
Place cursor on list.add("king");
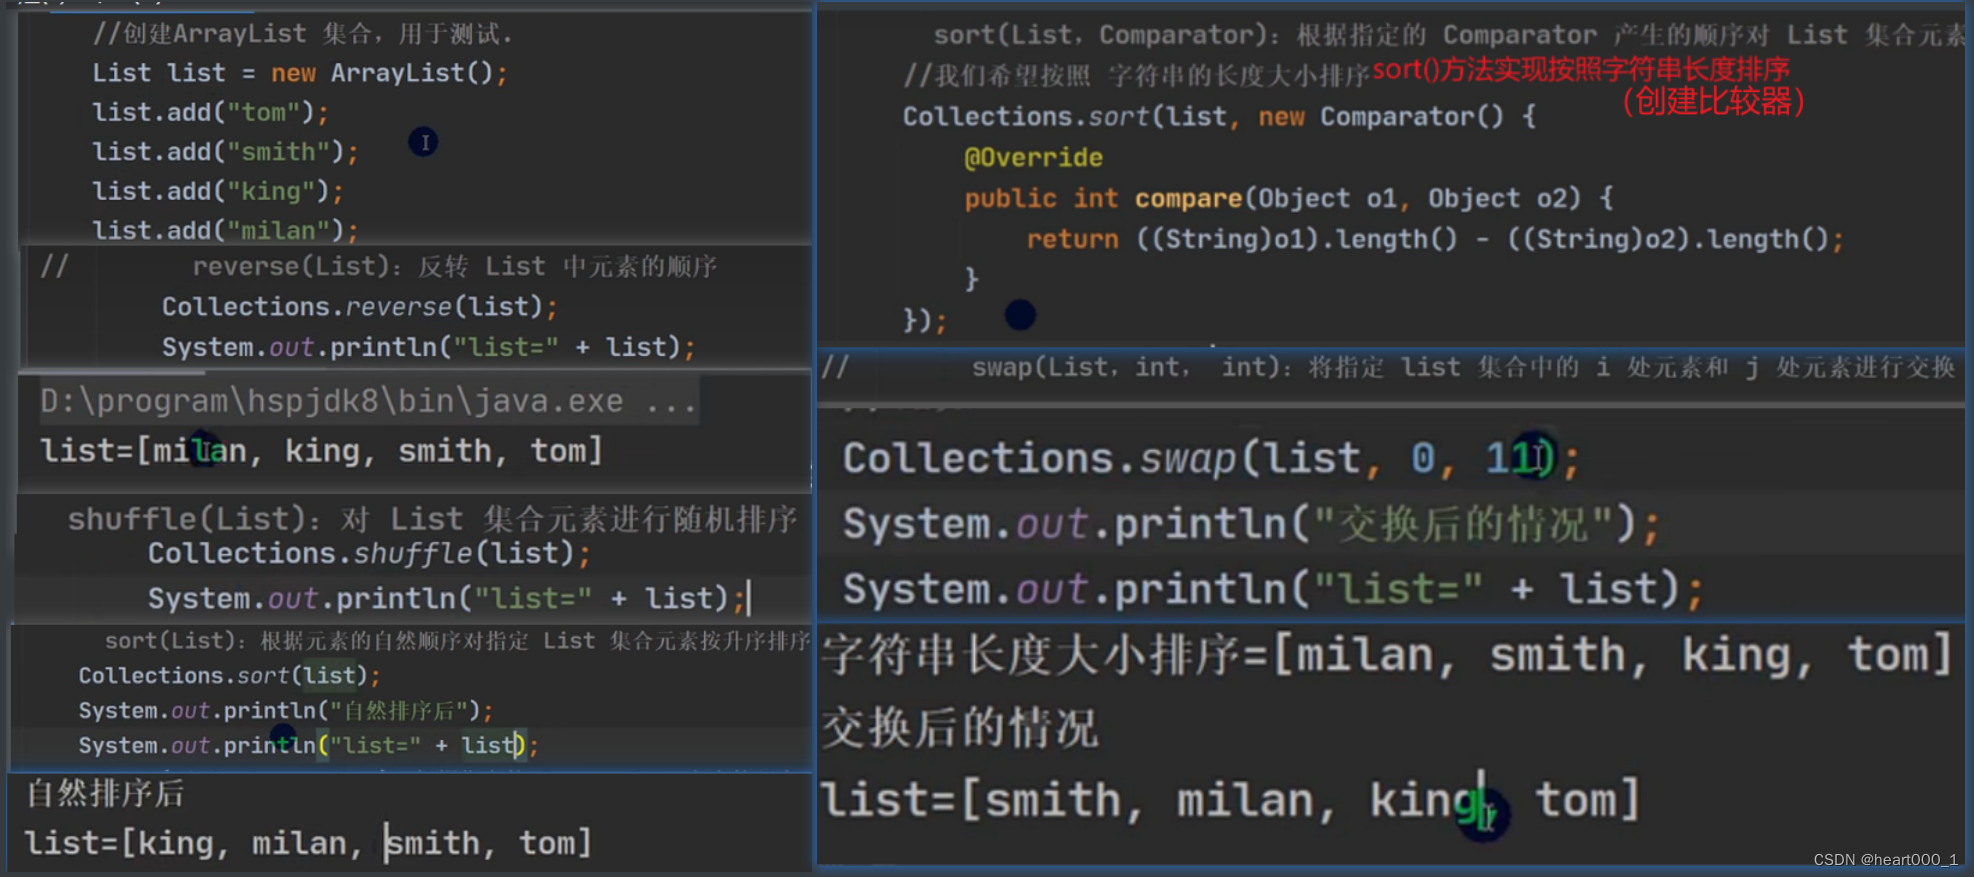[218, 191]
